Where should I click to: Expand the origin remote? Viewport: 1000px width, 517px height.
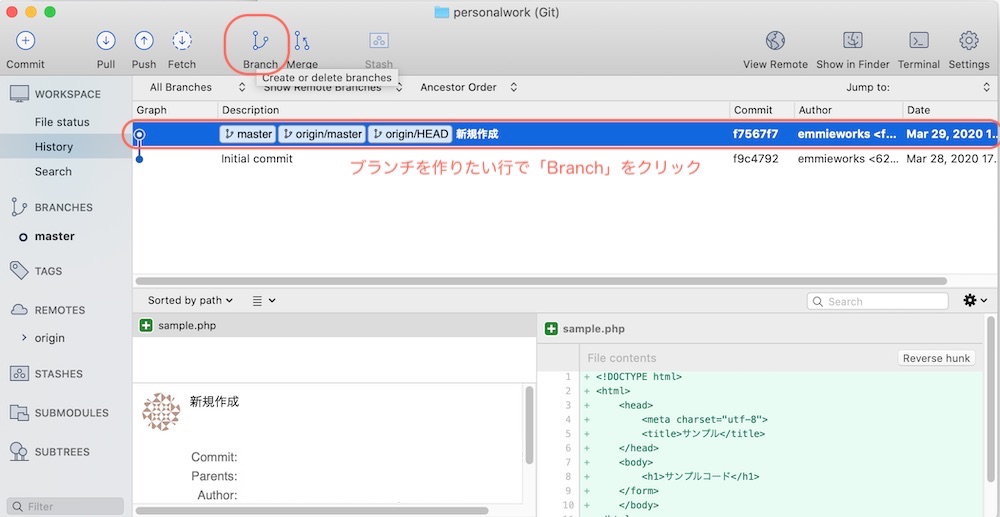[24, 338]
